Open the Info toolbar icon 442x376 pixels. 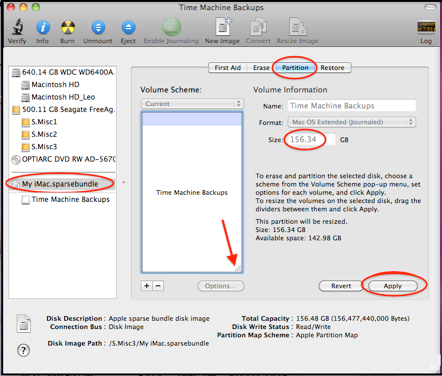[x=43, y=27]
